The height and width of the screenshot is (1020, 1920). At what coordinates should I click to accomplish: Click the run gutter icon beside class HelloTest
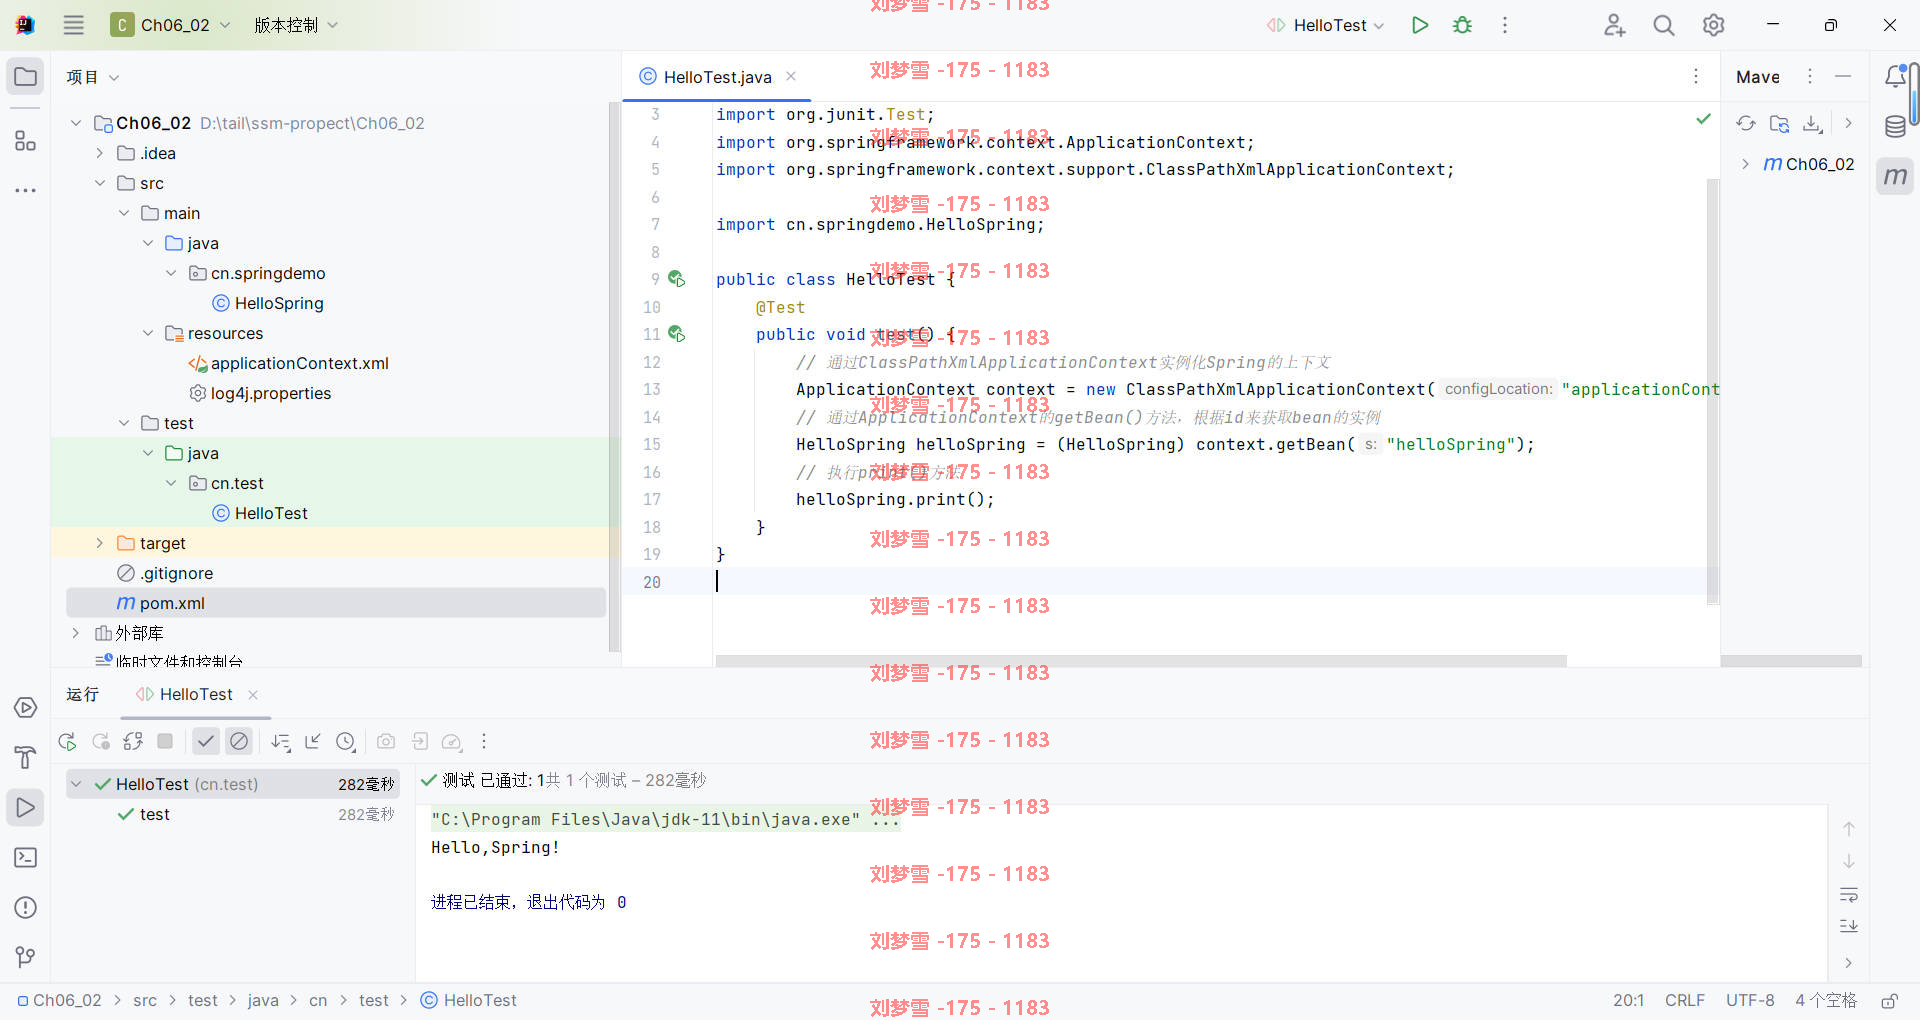pos(677,279)
